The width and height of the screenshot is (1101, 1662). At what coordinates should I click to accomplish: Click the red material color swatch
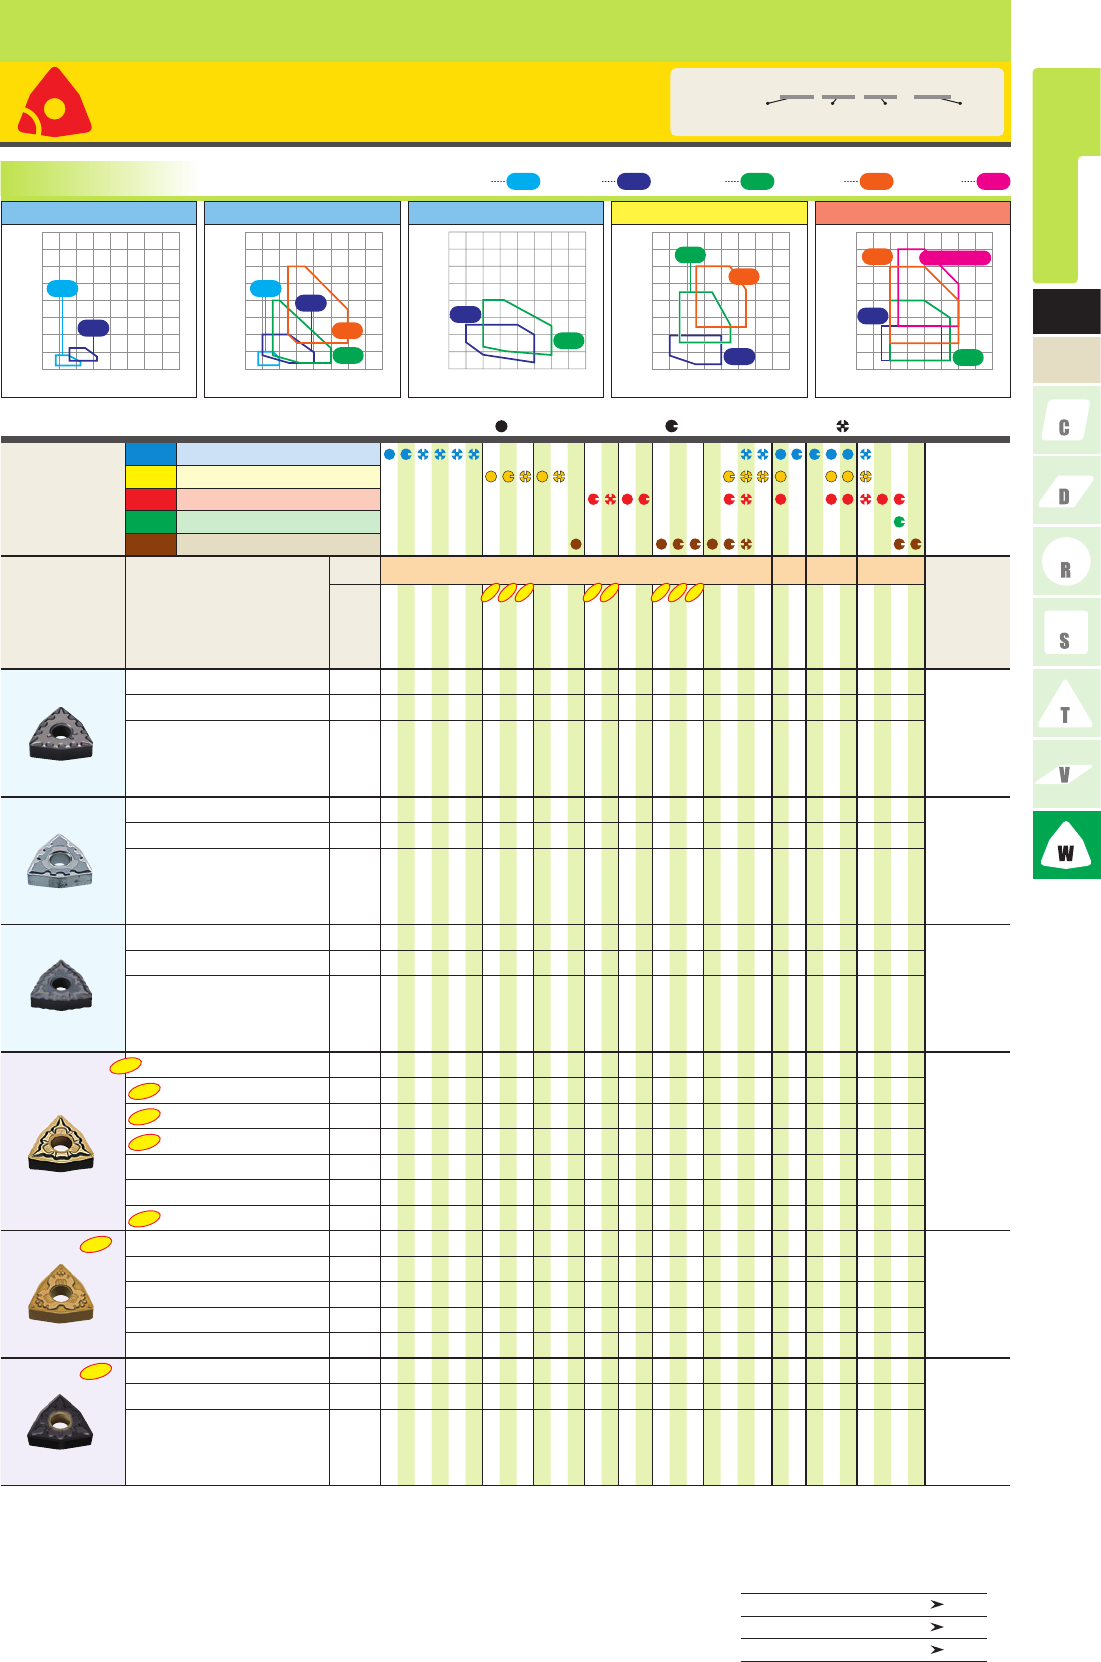[150, 499]
